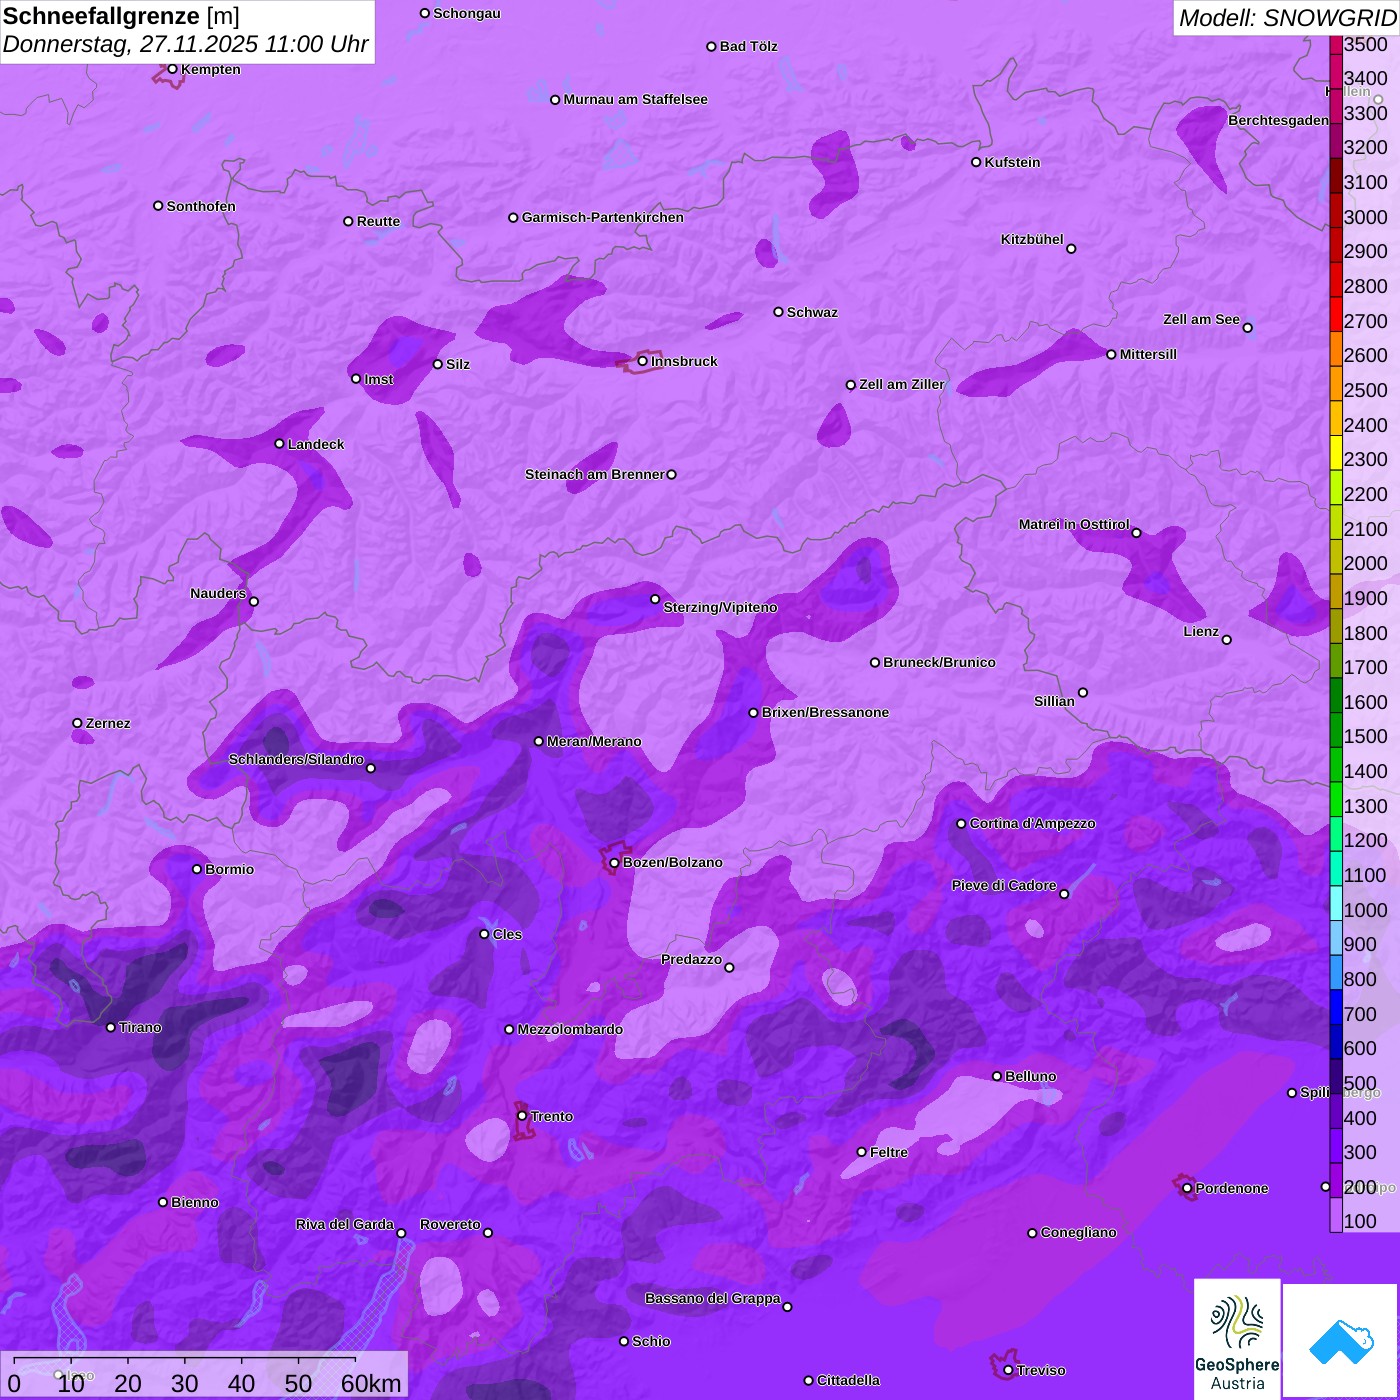The image size is (1400, 1400).
Task: Click the 'Nauders' city label
Action: [x=218, y=593]
